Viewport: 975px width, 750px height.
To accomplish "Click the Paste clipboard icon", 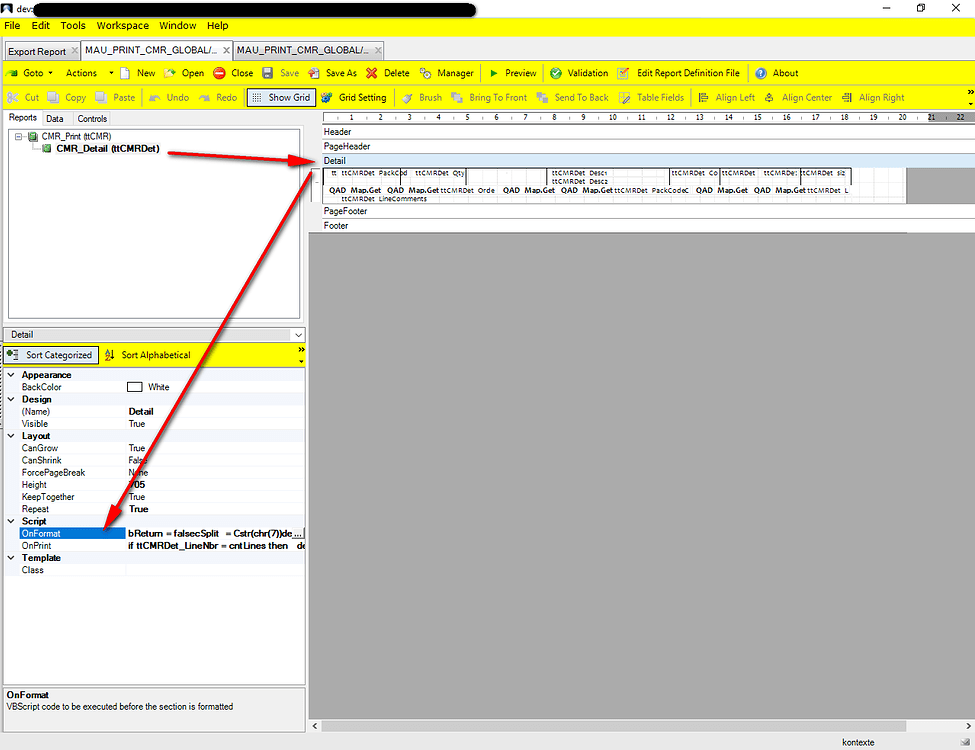I will click(x=101, y=98).
